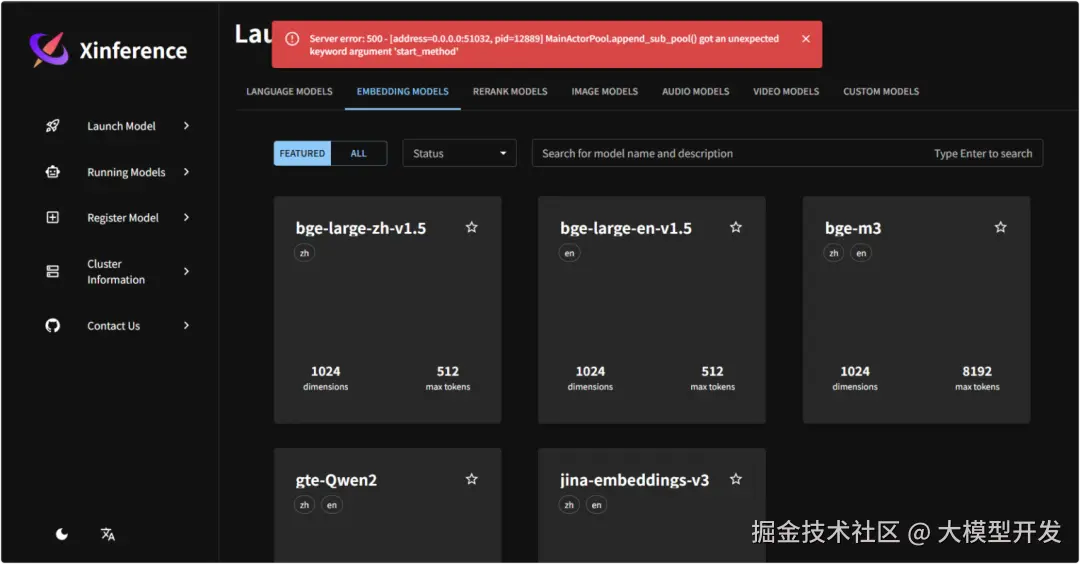Click 1024 dimensions on bge-large-zh-v1.5
This screenshot has width=1080, height=564.
pos(326,377)
